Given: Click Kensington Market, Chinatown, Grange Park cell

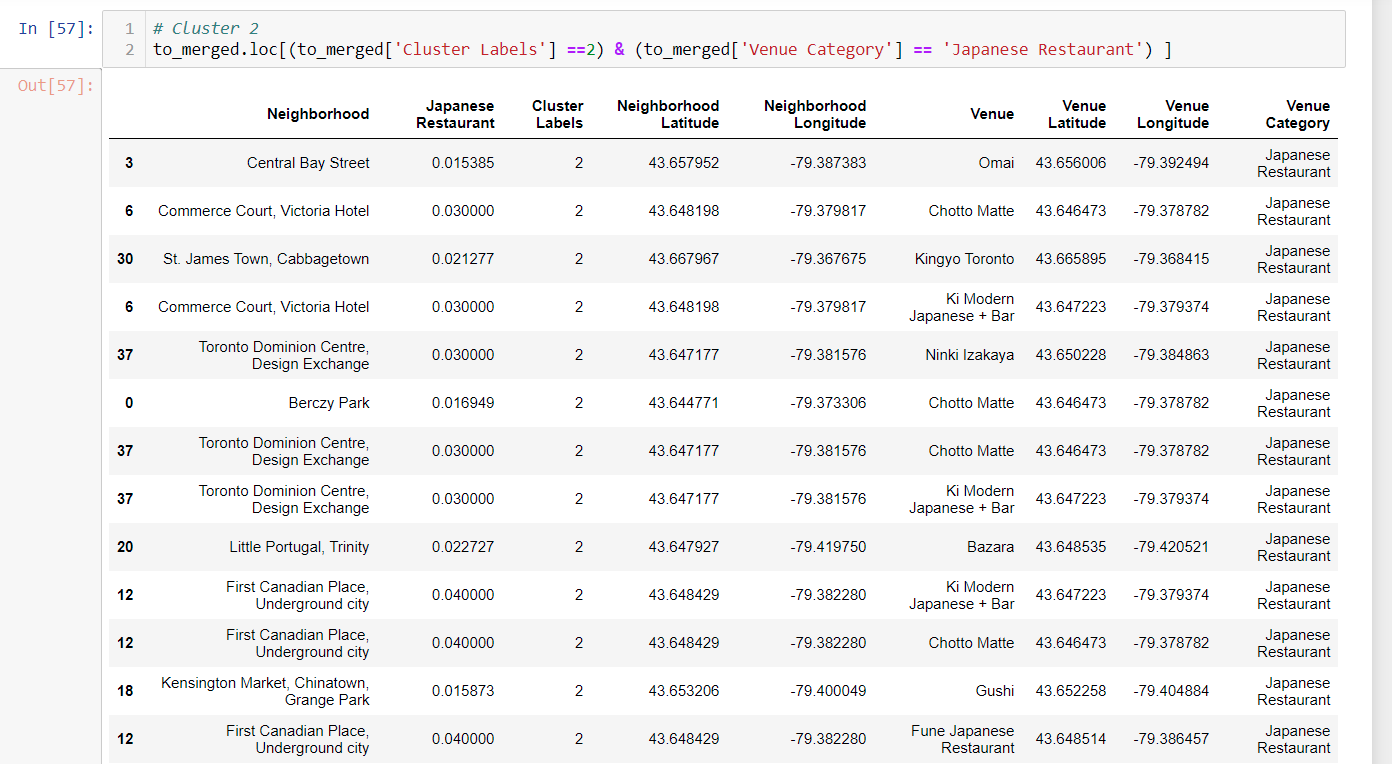Looking at the screenshot, I should coord(265,691).
